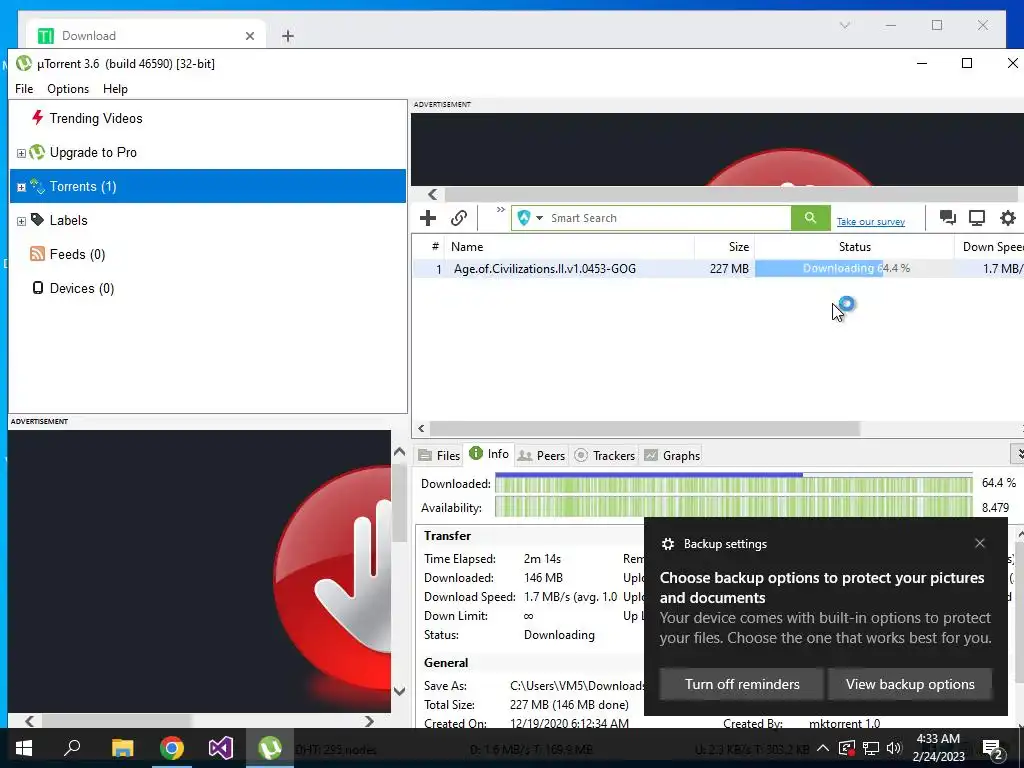The width and height of the screenshot is (1024, 768).
Task: Click the Downloading 64.4% status progress bar
Action: (x=854, y=268)
